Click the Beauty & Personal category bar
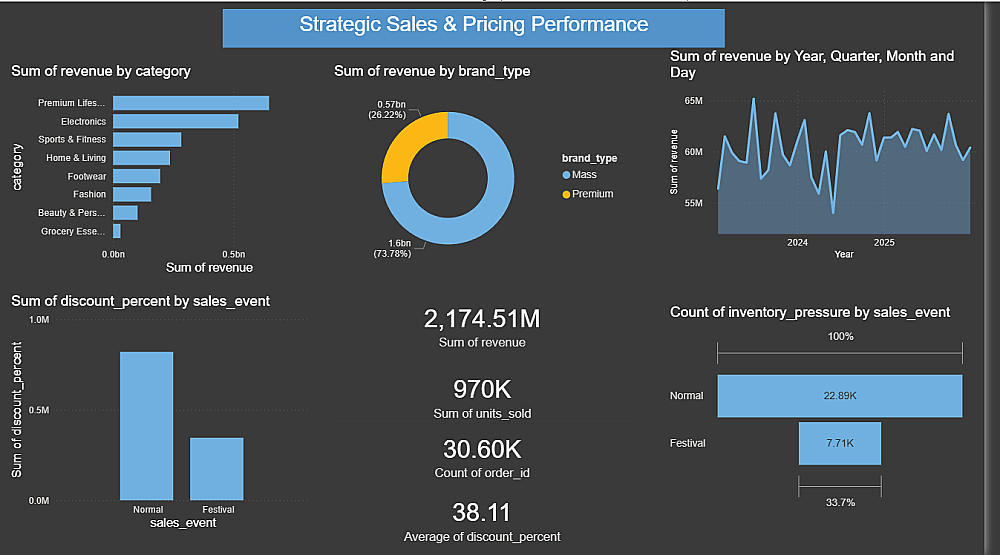1000x555 pixels. [x=125, y=212]
